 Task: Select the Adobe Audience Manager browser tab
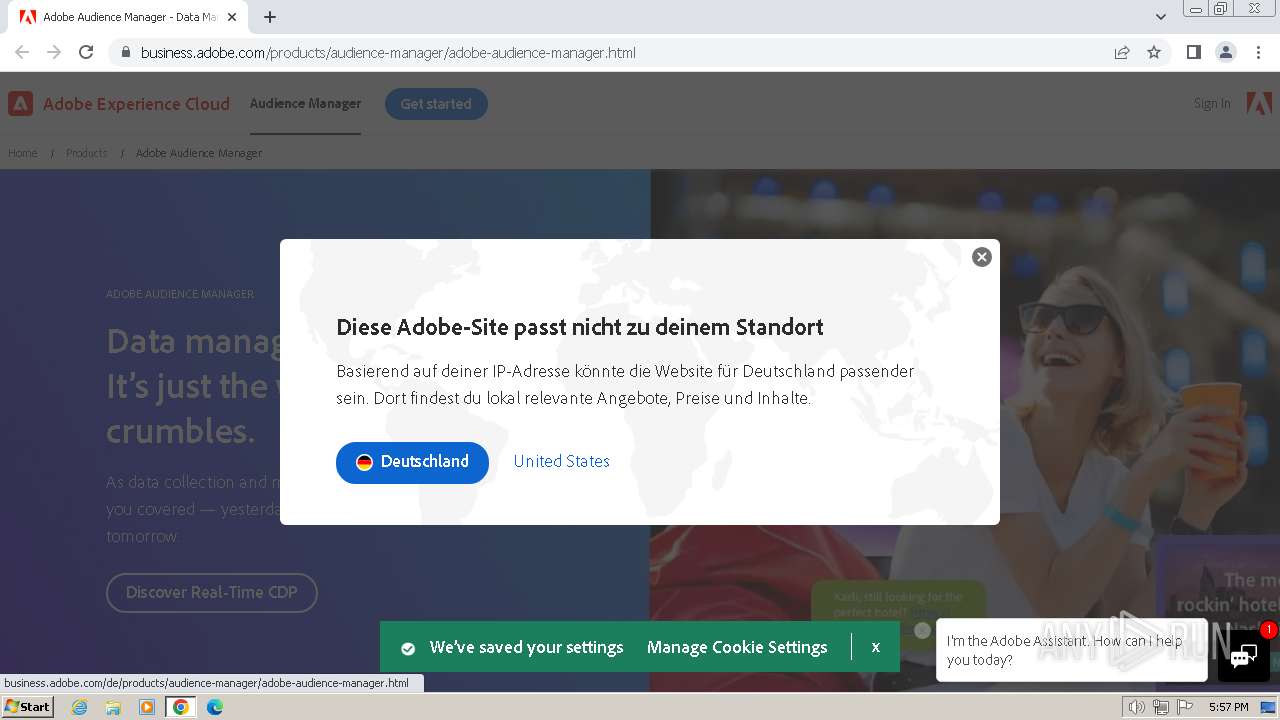coord(128,17)
